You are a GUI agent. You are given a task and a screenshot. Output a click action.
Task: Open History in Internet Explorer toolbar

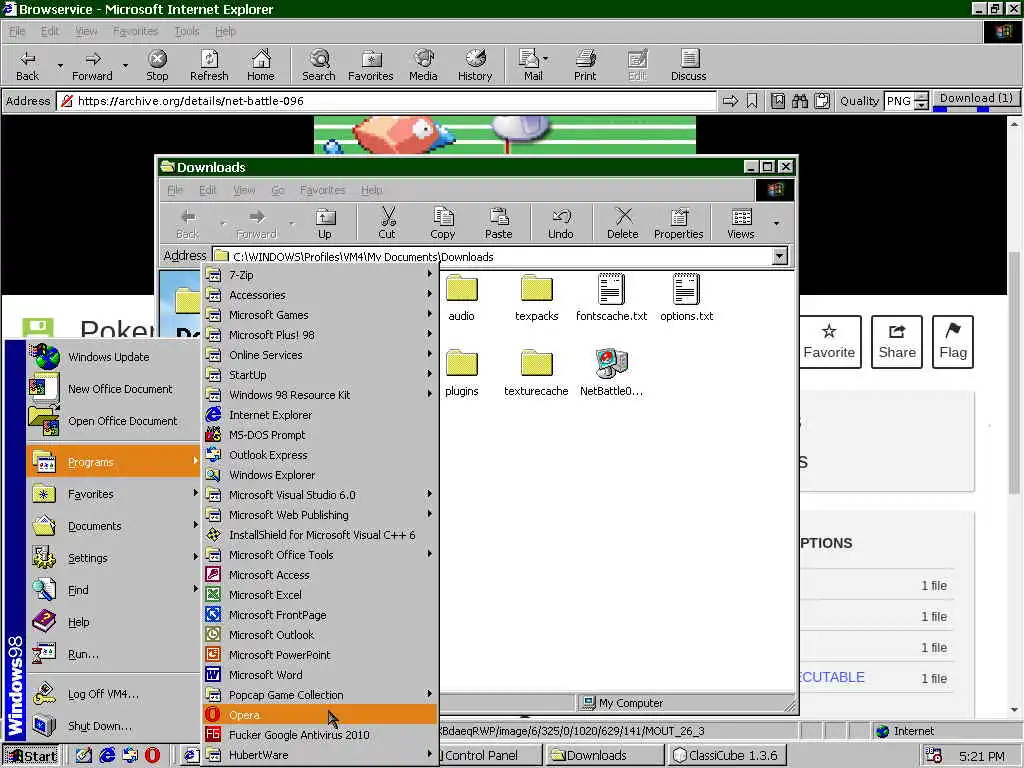[x=475, y=65]
